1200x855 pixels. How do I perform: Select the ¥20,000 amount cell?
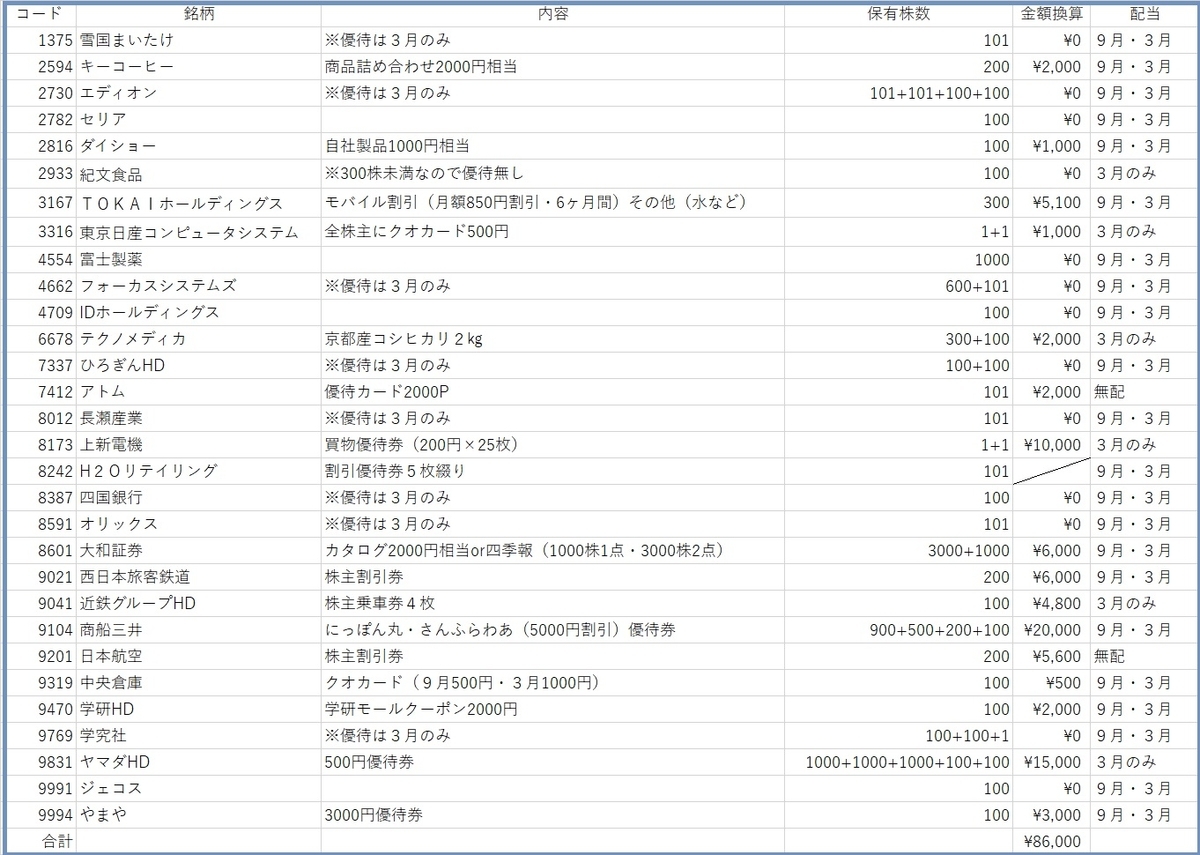click(1051, 630)
